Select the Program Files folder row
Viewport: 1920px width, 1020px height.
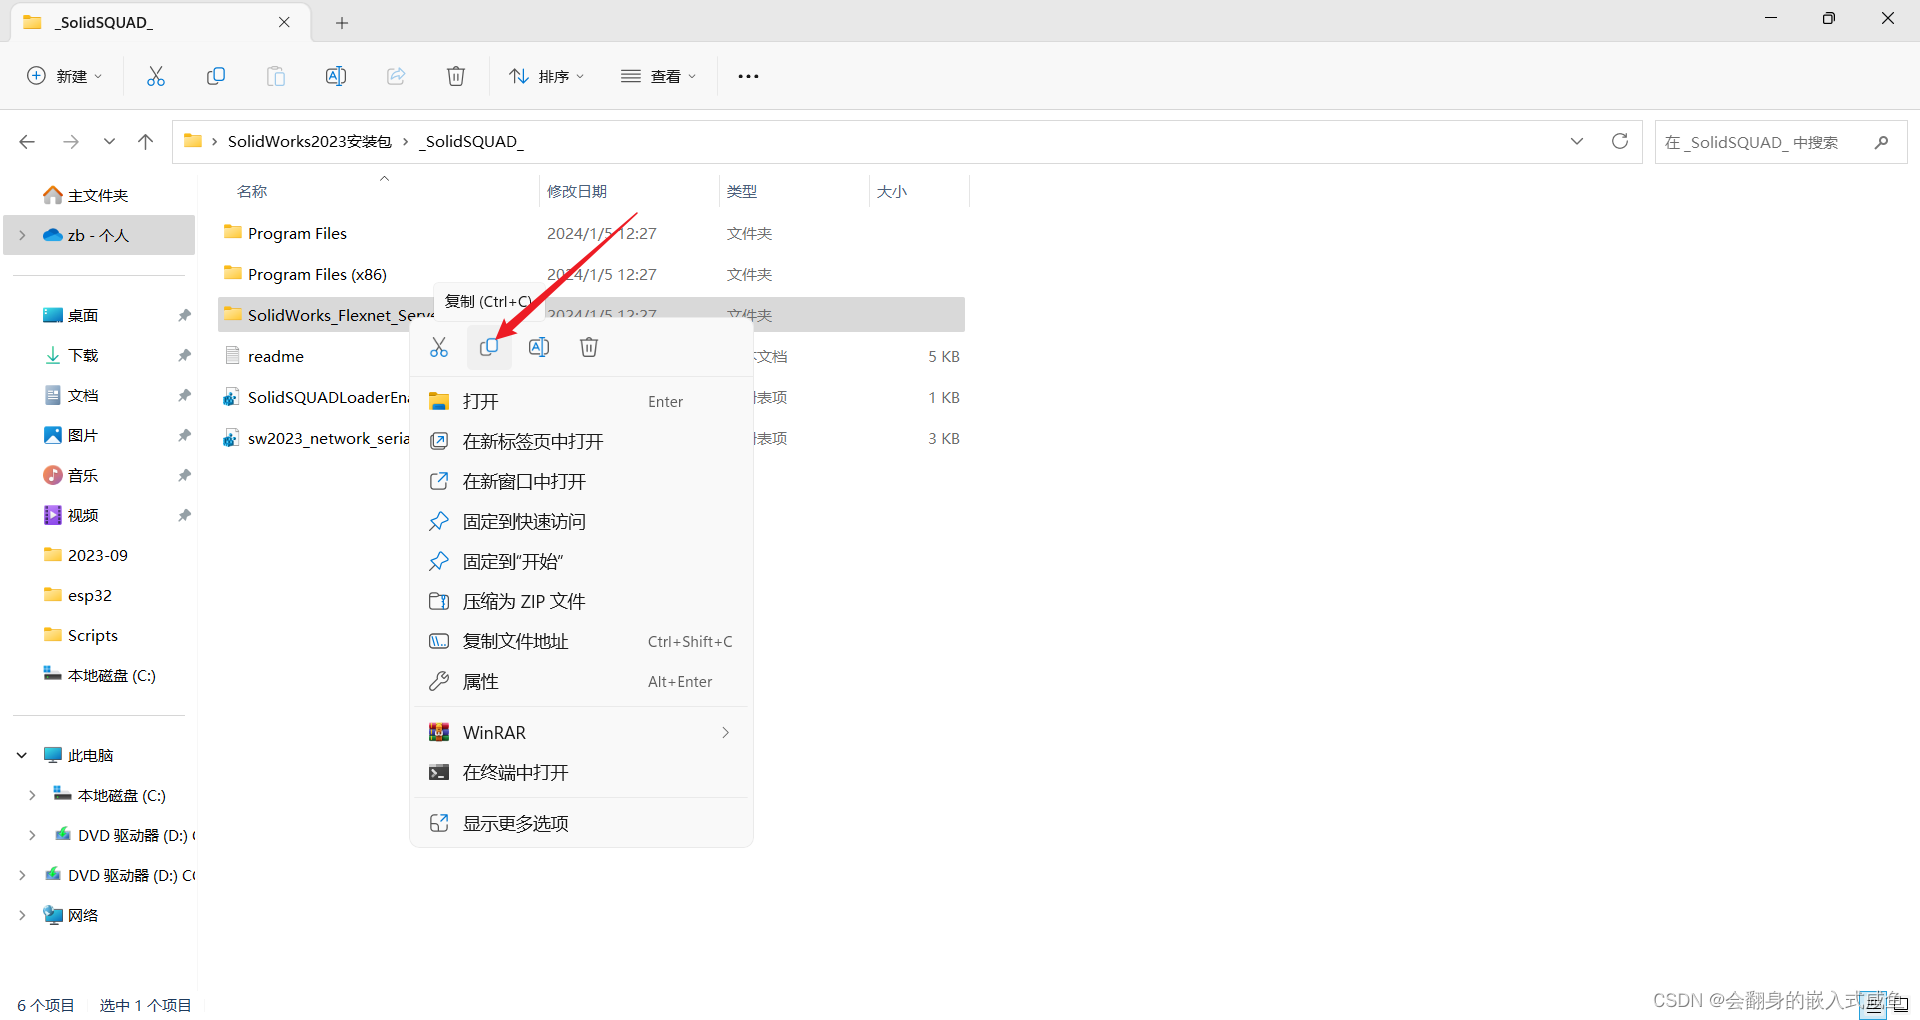[x=591, y=233]
